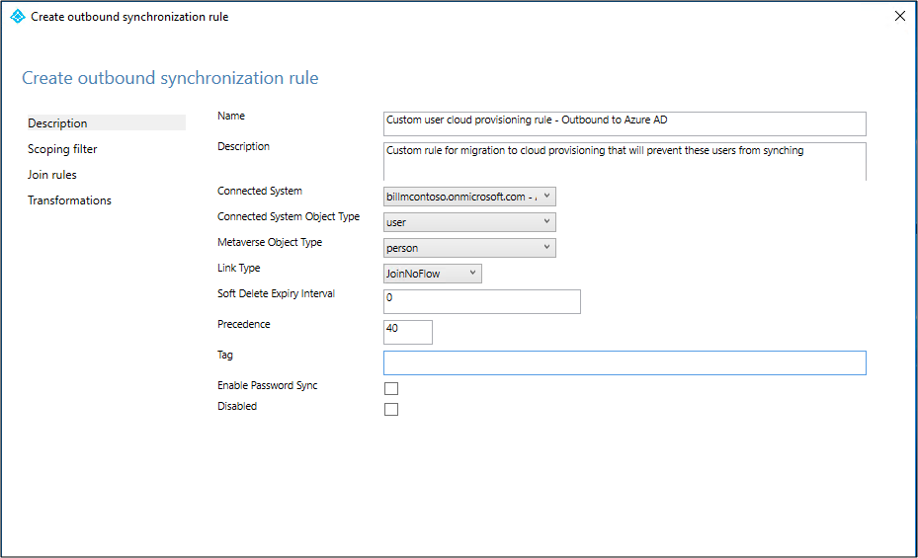Click into the Description text area
The height and width of the screenshot is (558, 918).
(625, 161)
